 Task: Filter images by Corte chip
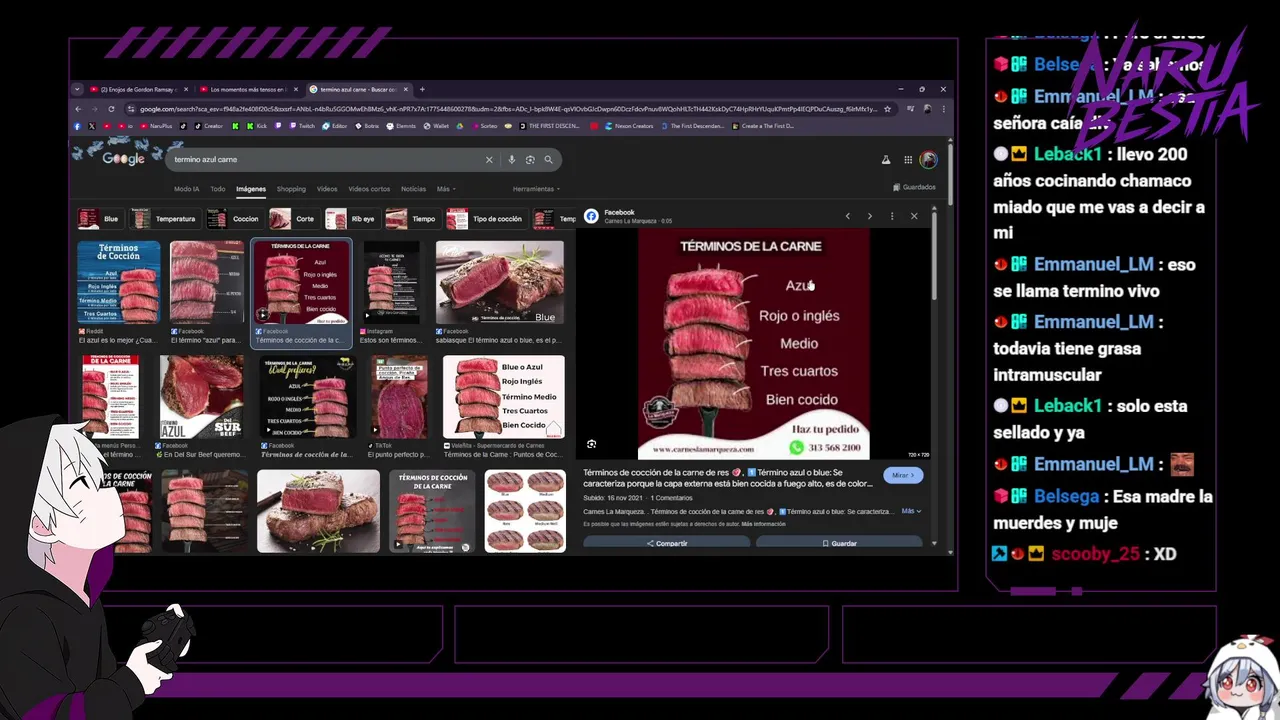click(293, 219)
